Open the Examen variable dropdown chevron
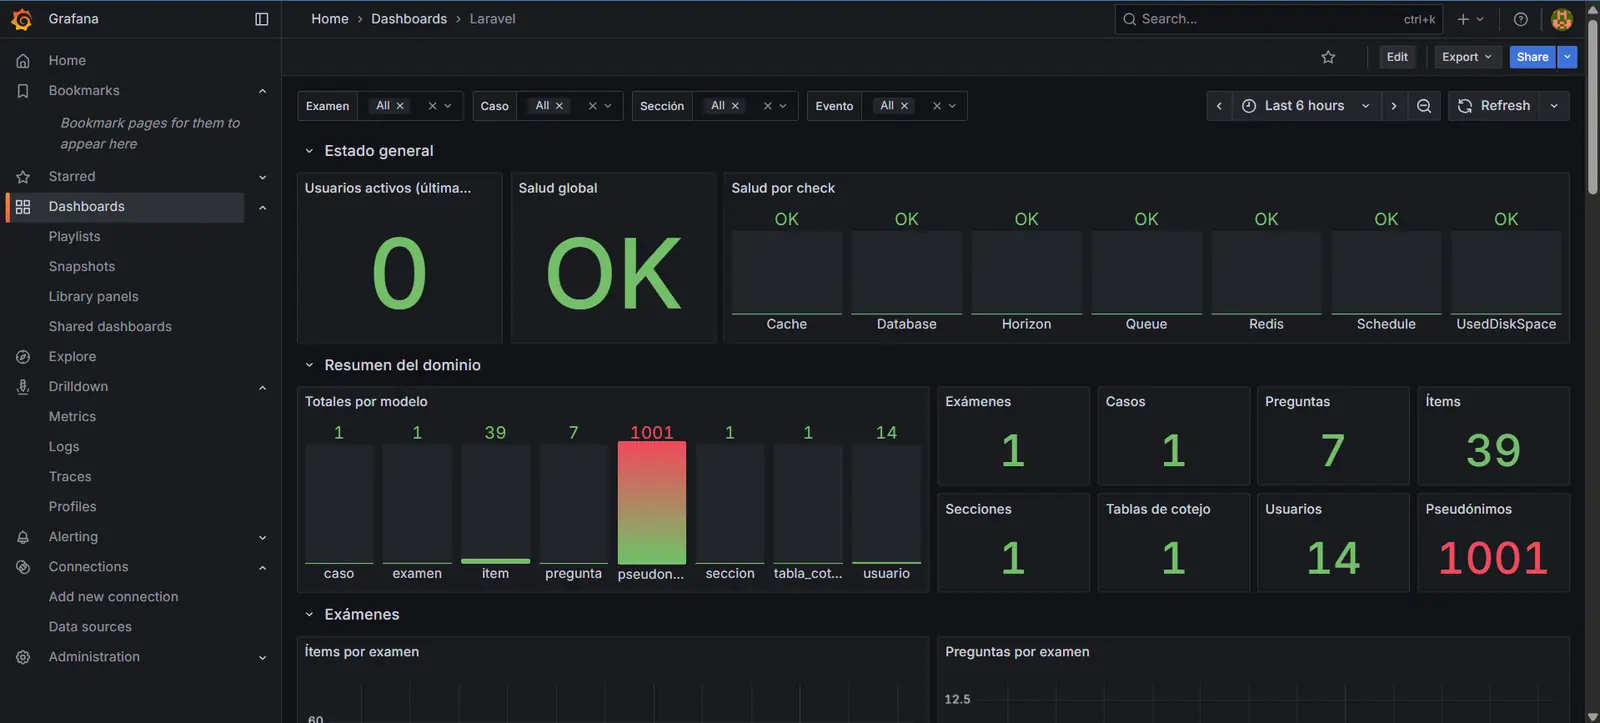 point(448,106)
